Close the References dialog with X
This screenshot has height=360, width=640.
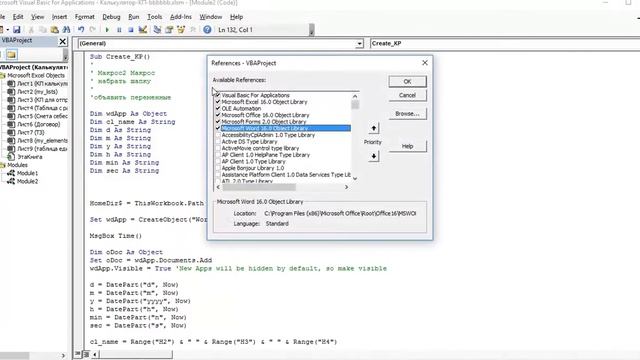(425, 62)
